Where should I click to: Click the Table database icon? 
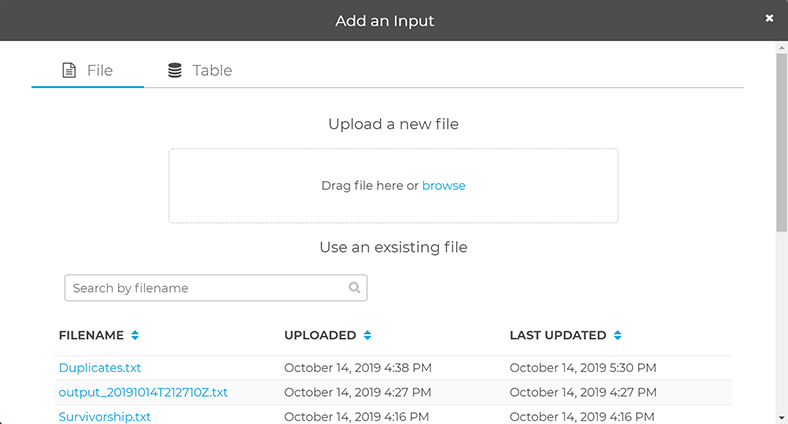pyautogui.click(x=175, y=71)
